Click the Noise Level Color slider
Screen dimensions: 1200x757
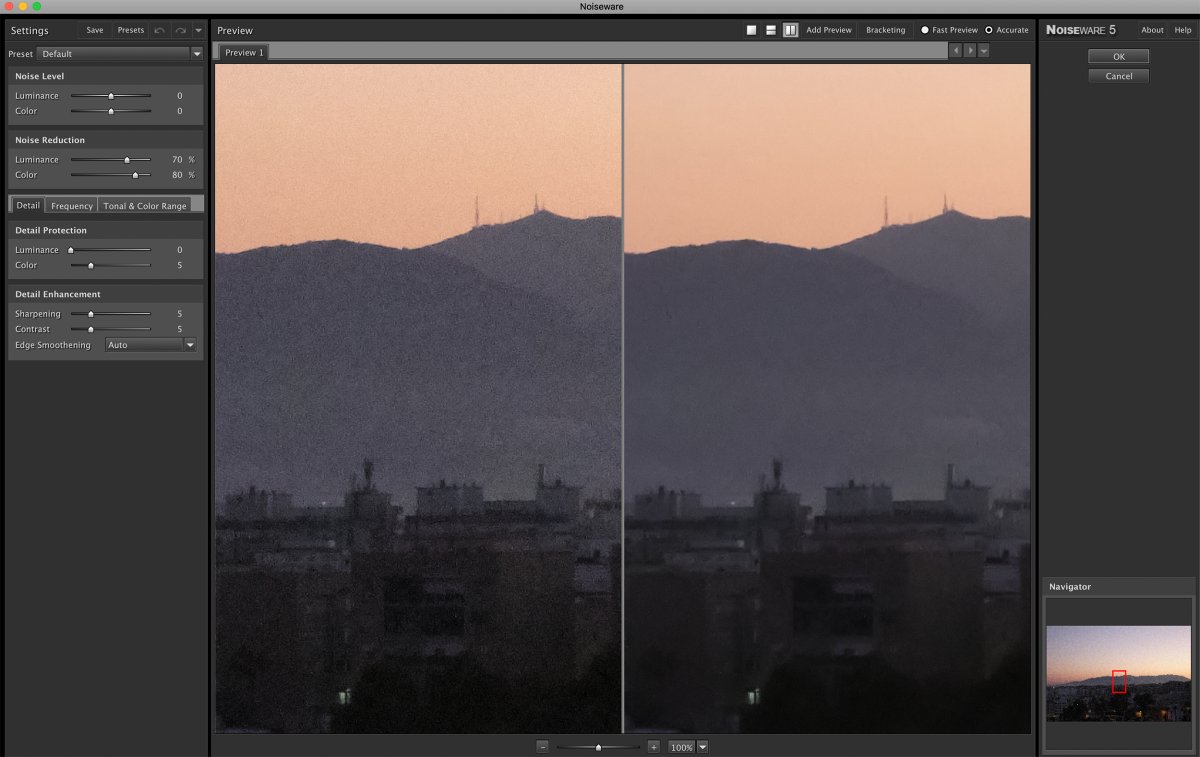pyautogui.click(x=110, y=111)
